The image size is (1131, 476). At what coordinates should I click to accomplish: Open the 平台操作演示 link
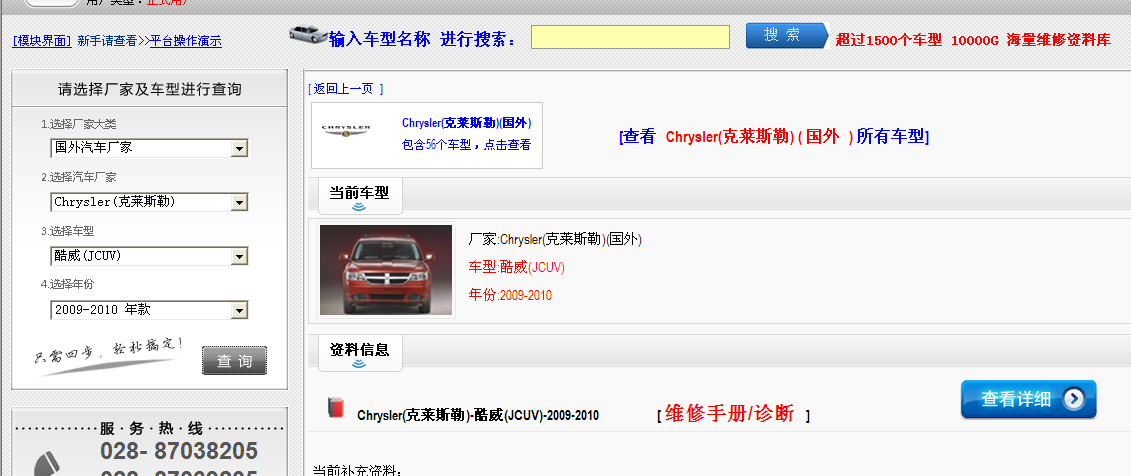[x=185, y=41]
